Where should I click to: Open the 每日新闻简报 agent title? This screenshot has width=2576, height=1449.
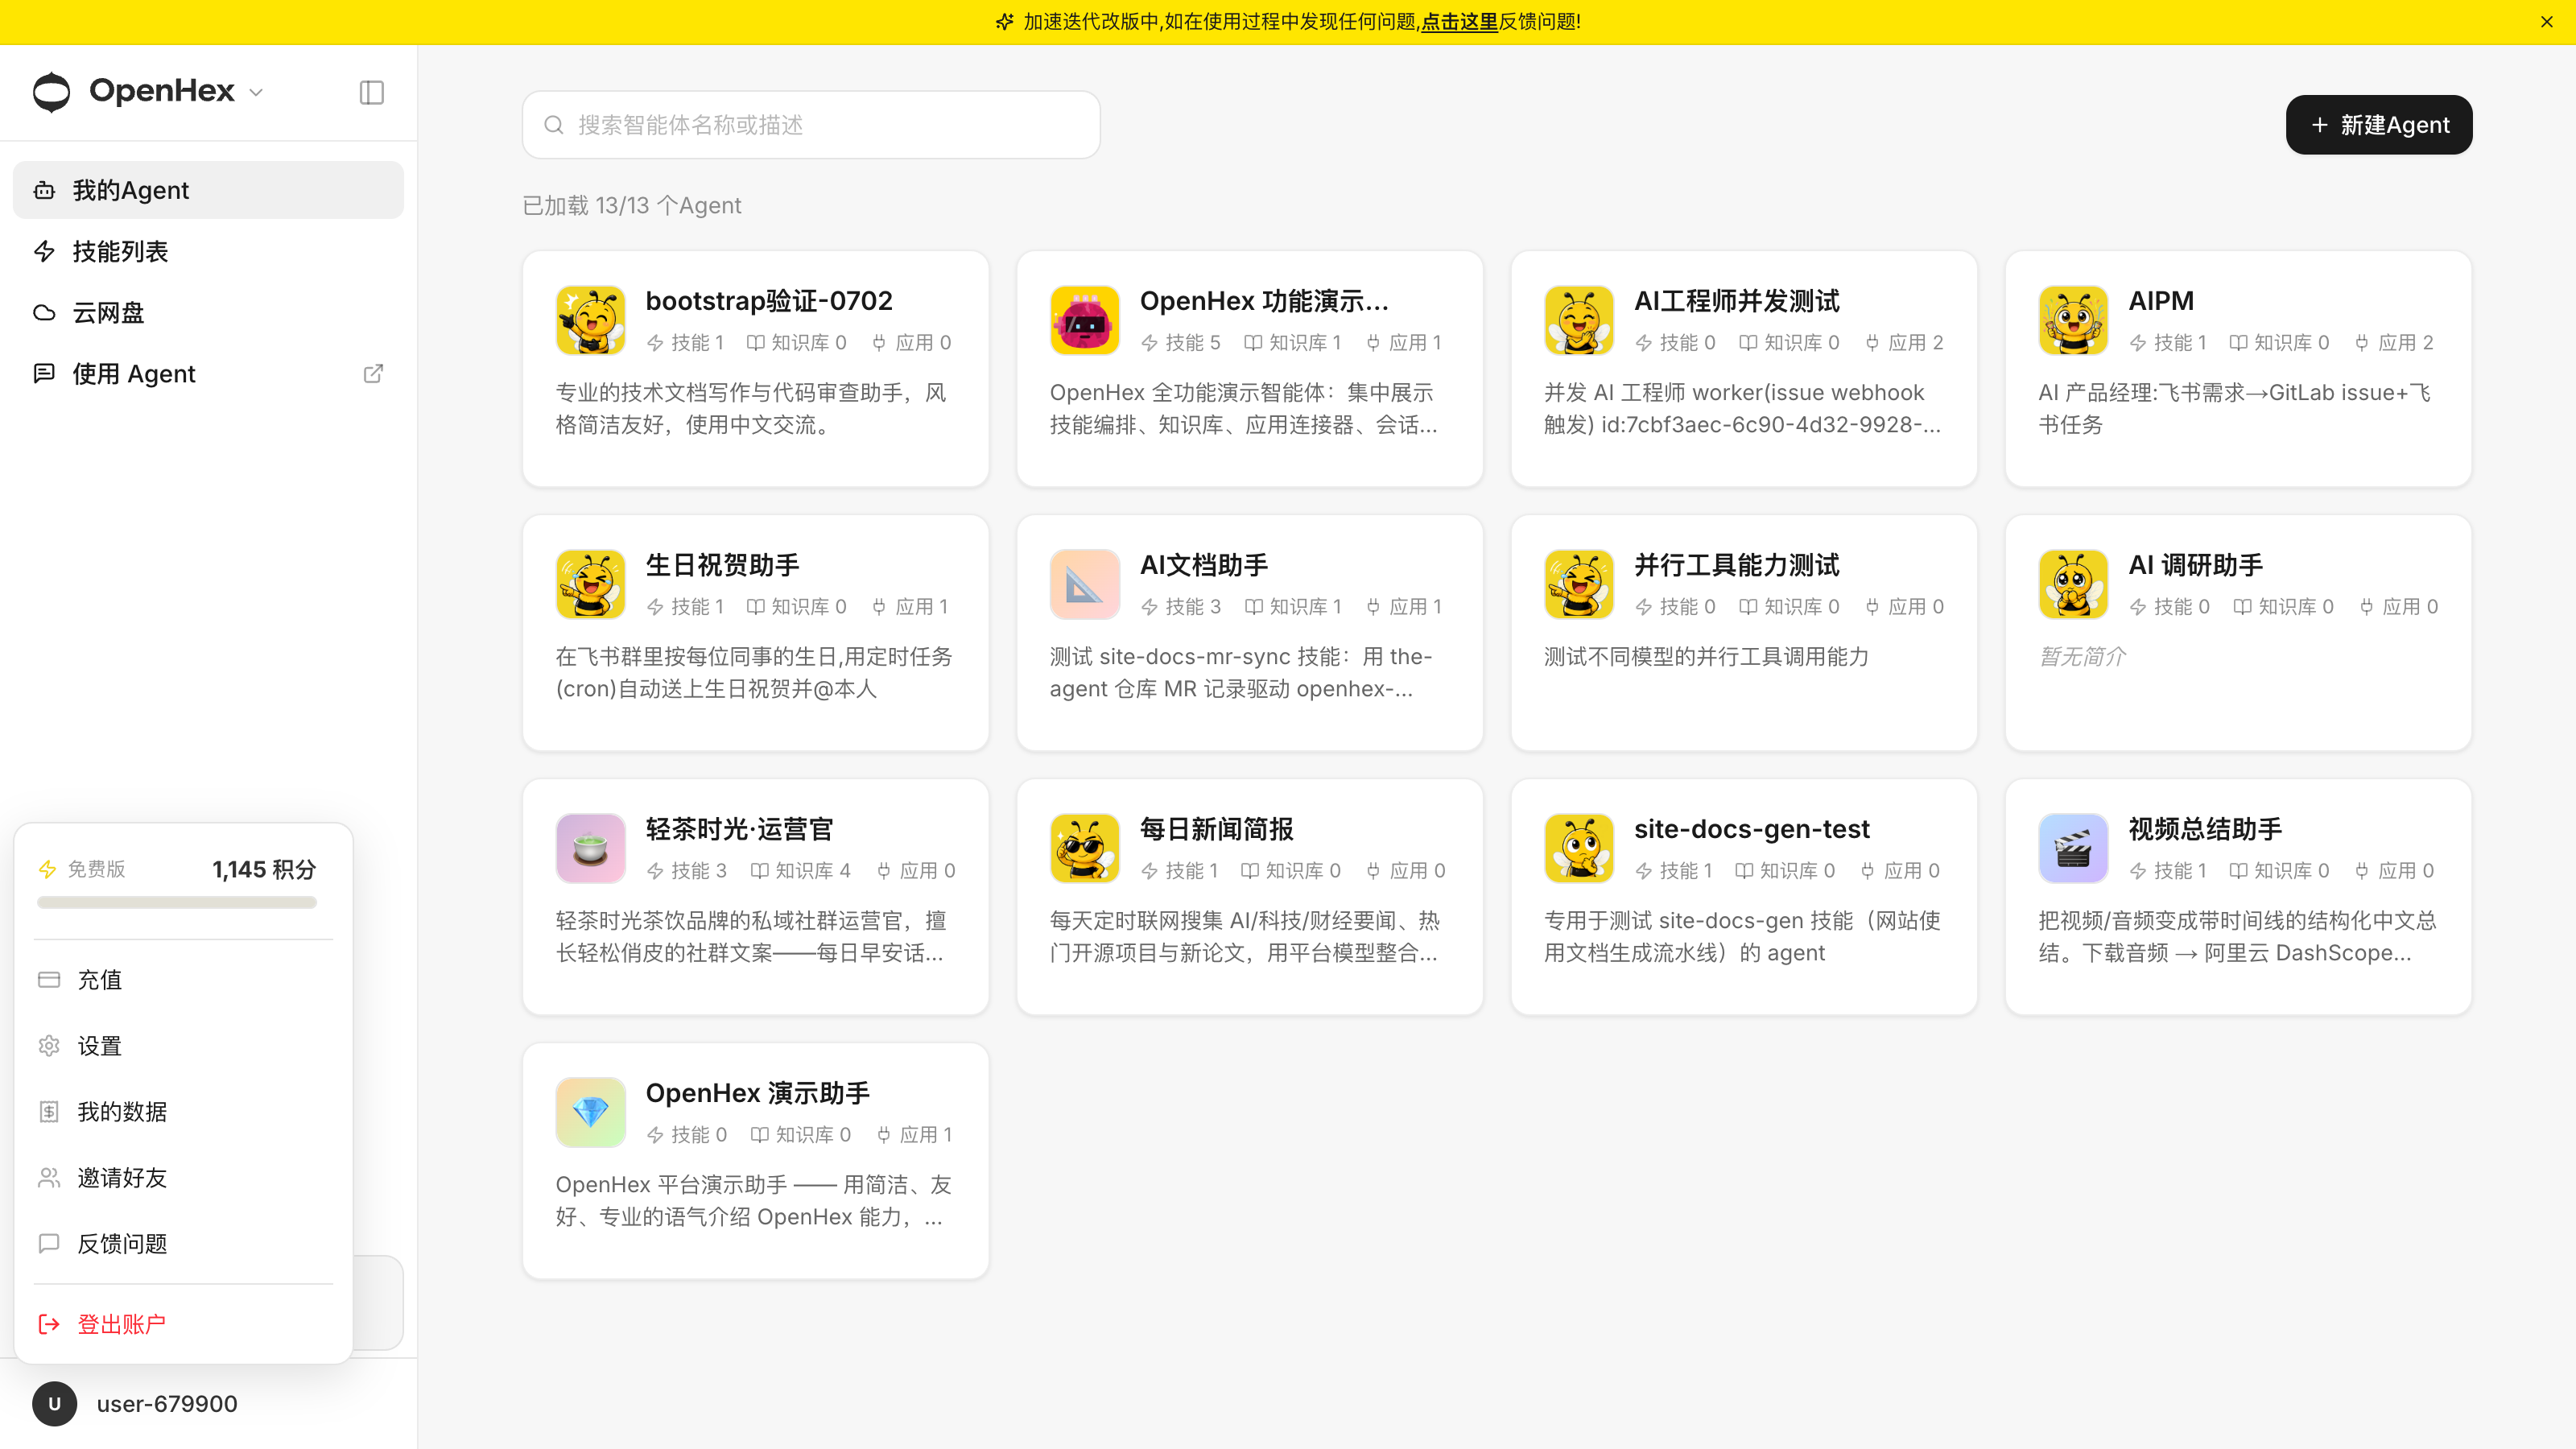(1216, 829)
